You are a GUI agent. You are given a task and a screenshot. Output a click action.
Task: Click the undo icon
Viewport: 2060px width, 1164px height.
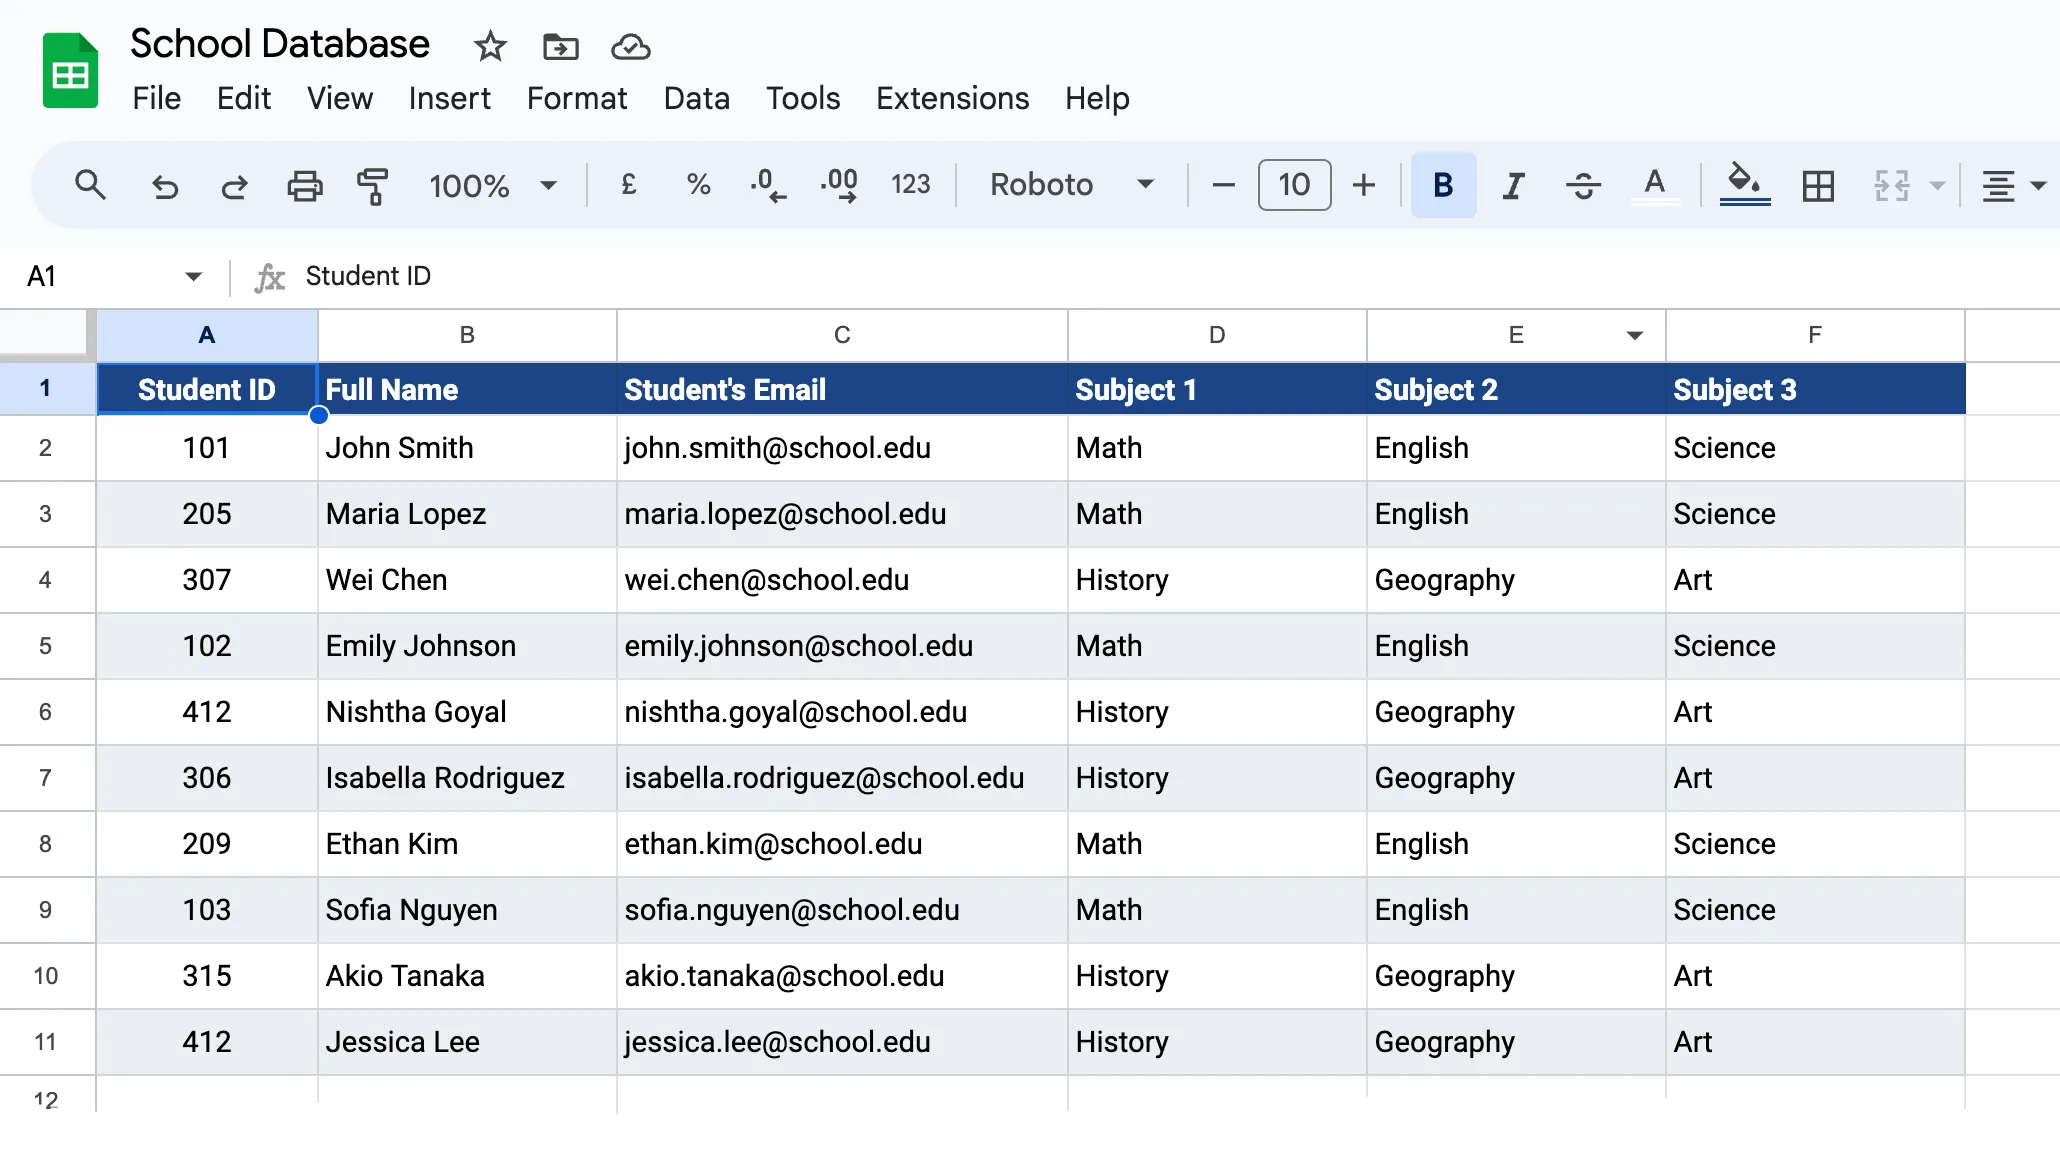[164, 185]
